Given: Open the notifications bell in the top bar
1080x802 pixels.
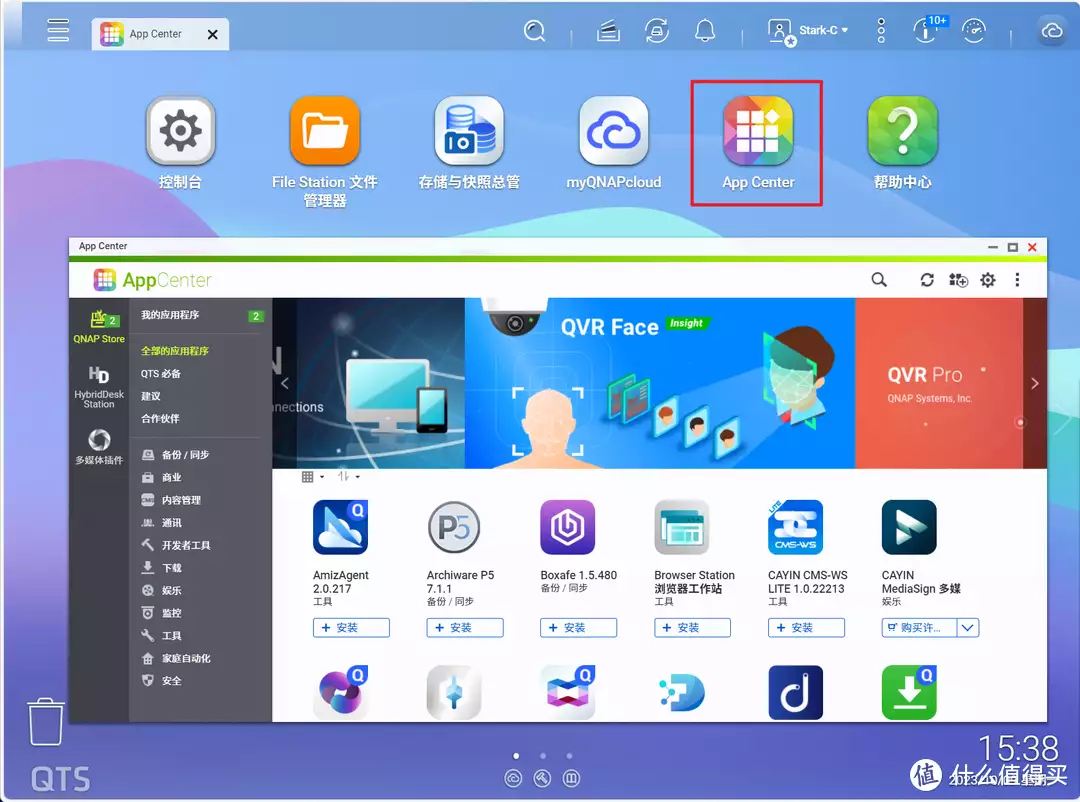Looking at the screenshot, I should (x=705, y=30).
